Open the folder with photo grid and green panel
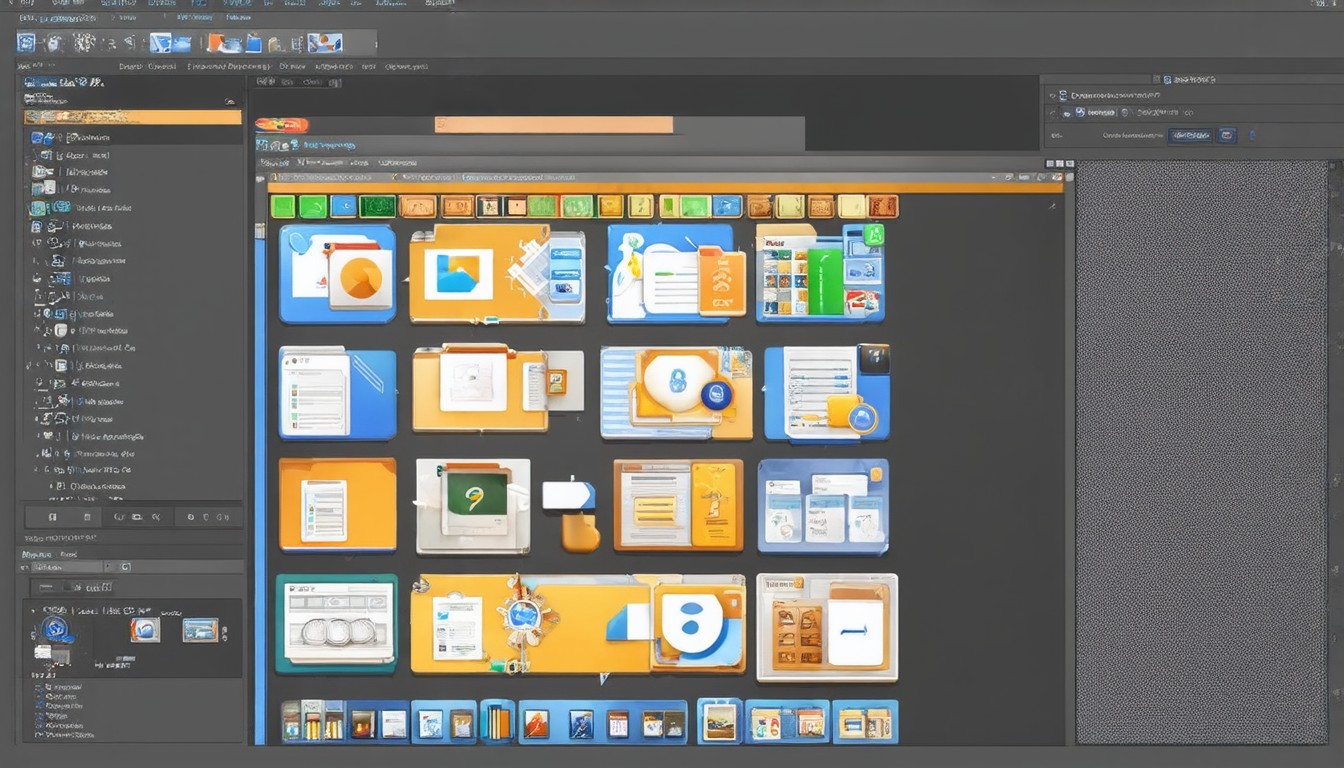Viewport: 1344px width, 768px height. point(820,272)
